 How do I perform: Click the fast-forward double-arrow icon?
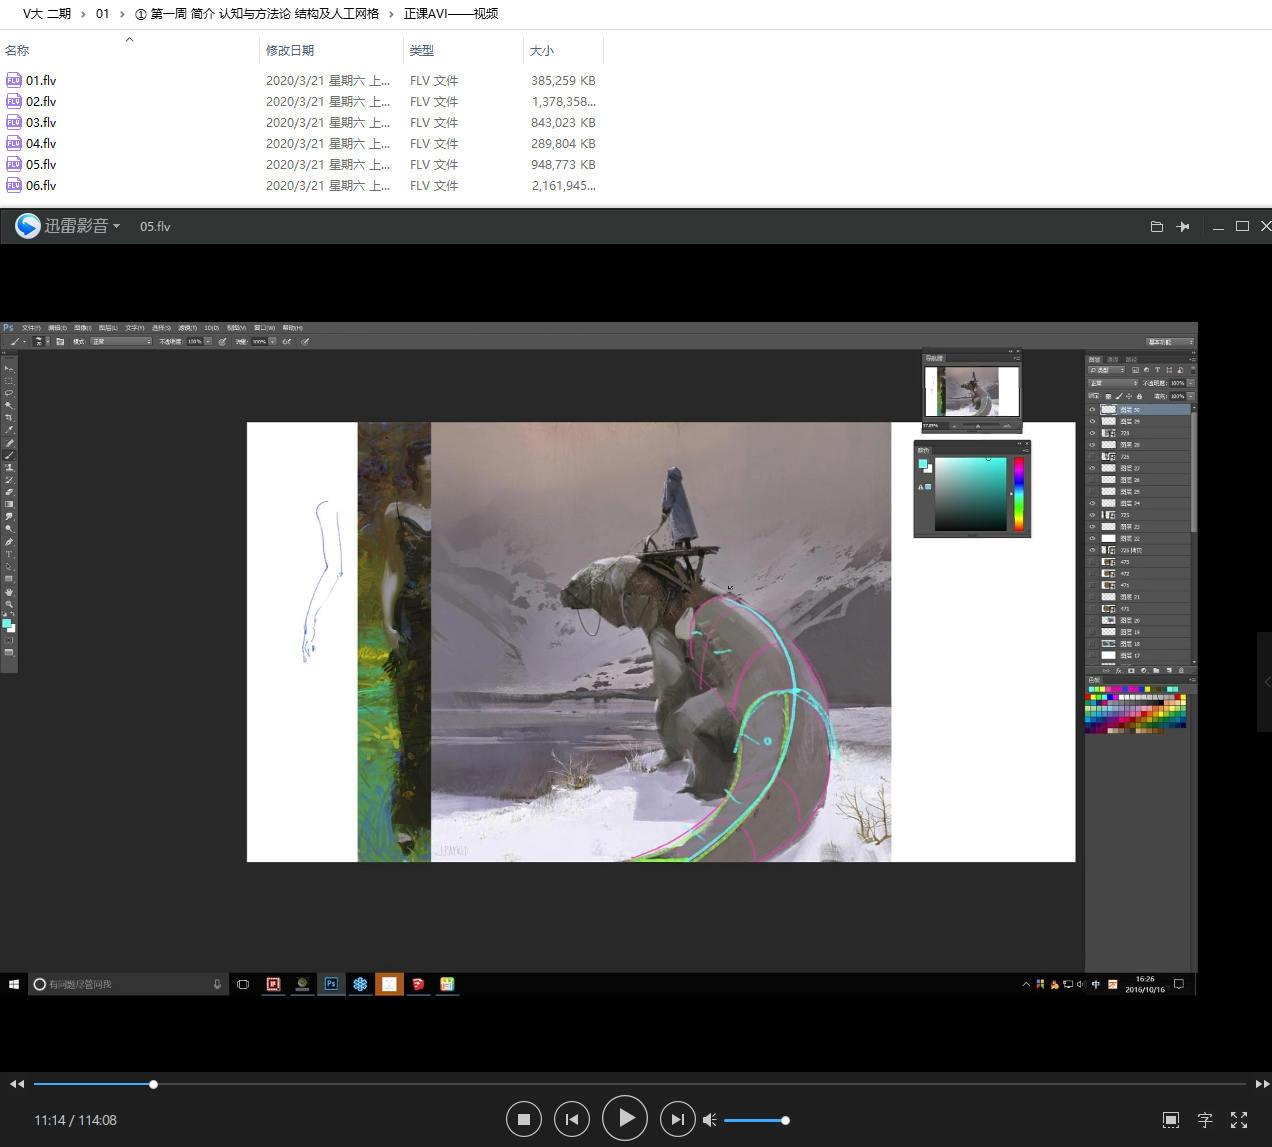pyautogui.click(x=1261, y=1084)
